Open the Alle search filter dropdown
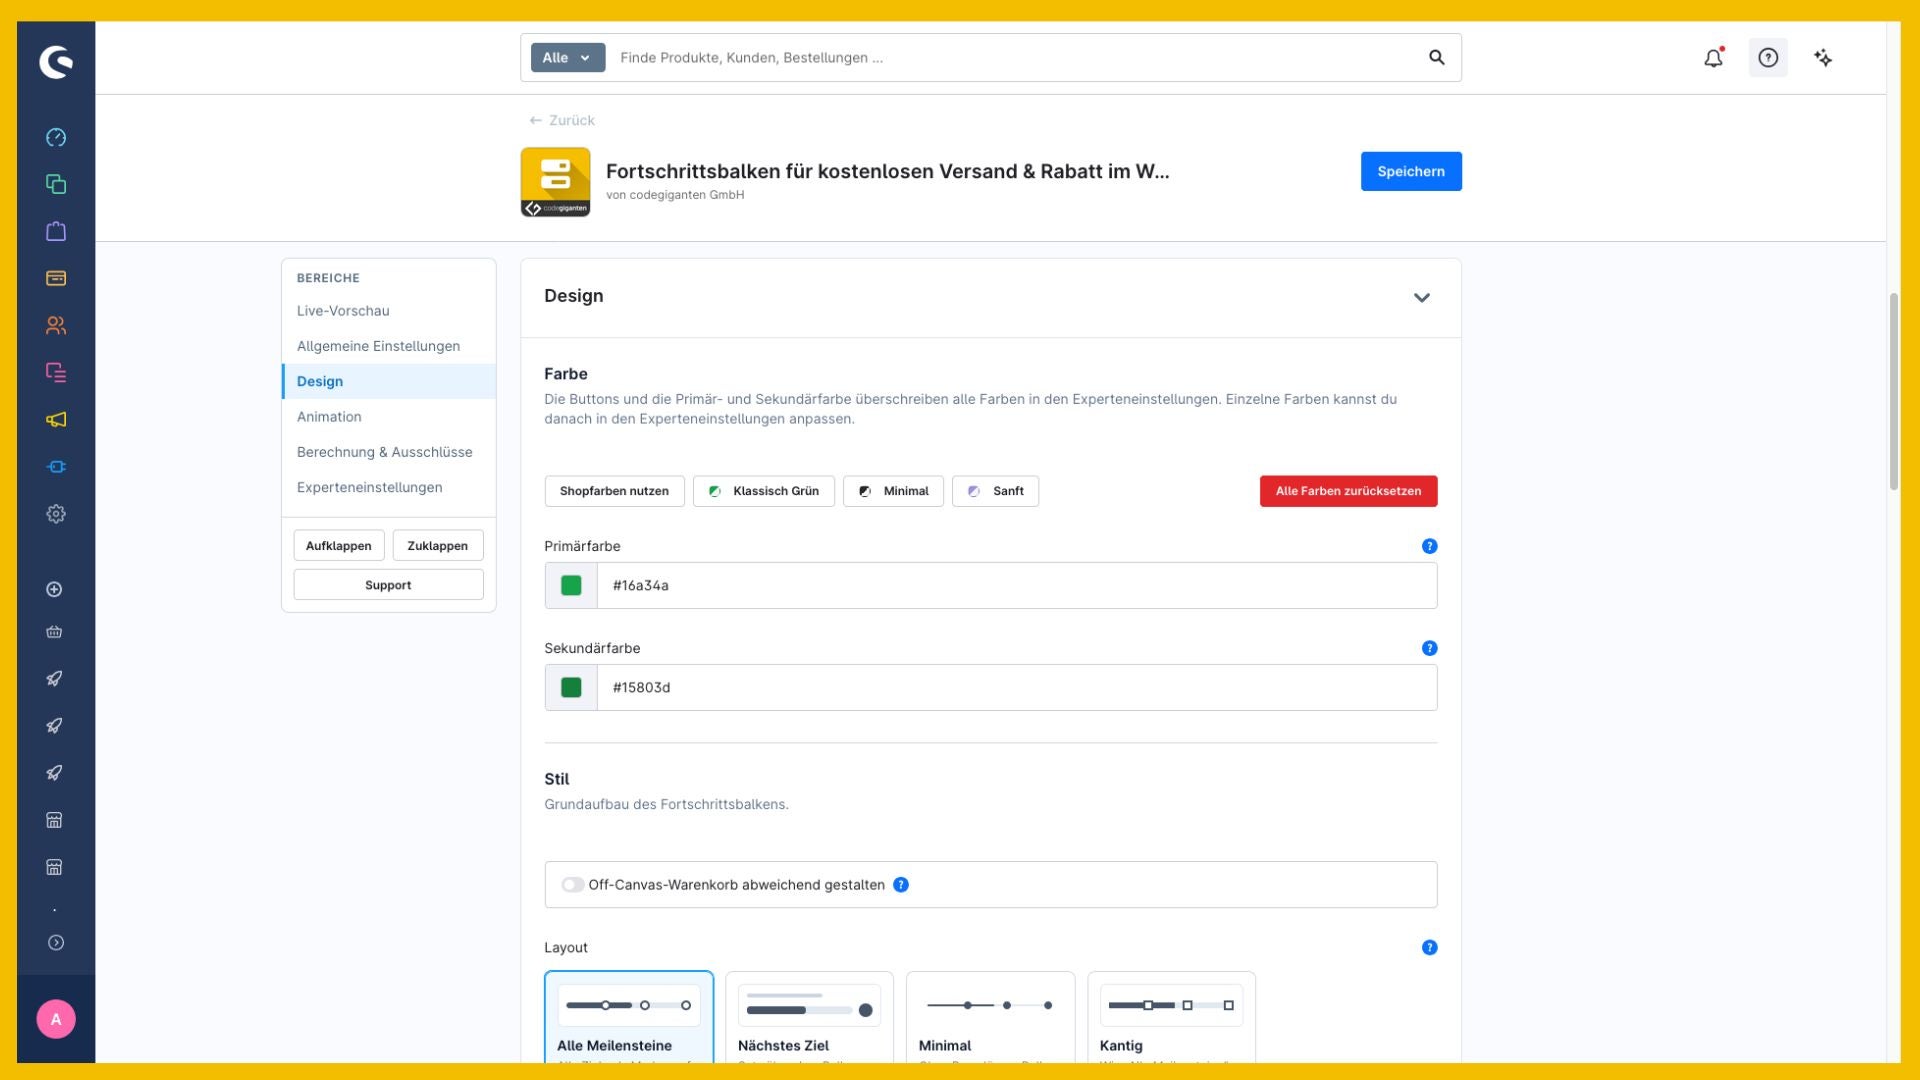The image size is (1920, 1080). click(x=567, y=58)
